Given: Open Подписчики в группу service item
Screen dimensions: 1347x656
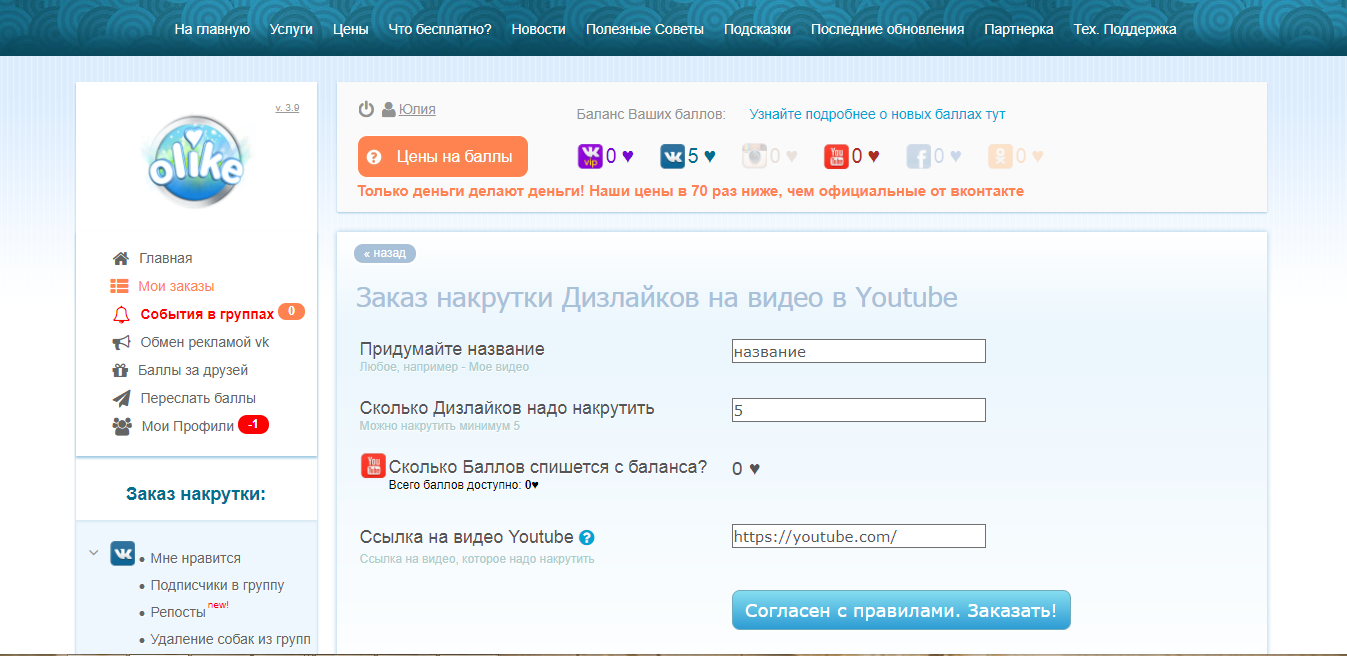Looking at the screenshot, I should pyautogui.click(x=217, y=585).
